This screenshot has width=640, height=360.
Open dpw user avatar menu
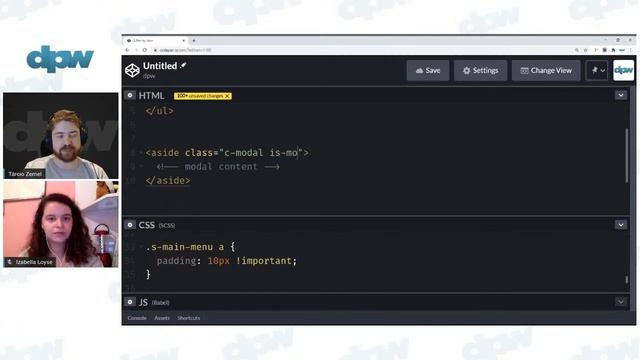coord(623,70)
